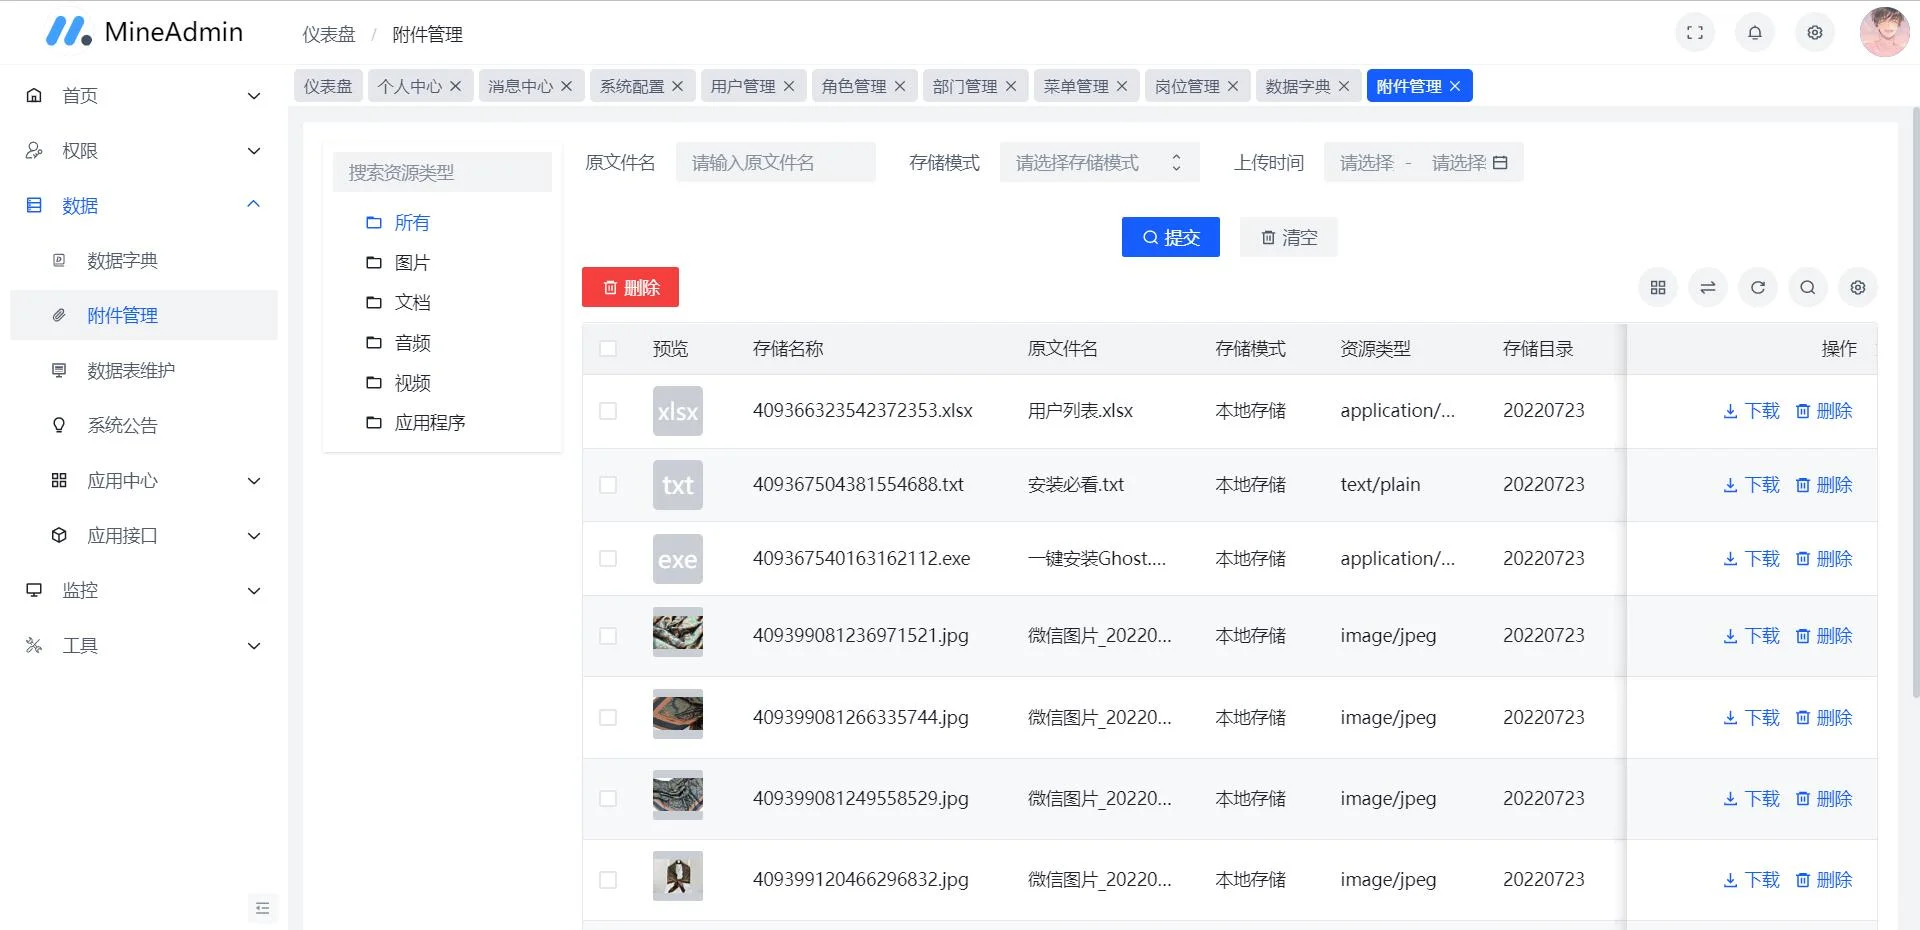Viewport: 1920px width, 930px height.
Task: Switch to the 用户管理 tab
Action: [745, 86]
